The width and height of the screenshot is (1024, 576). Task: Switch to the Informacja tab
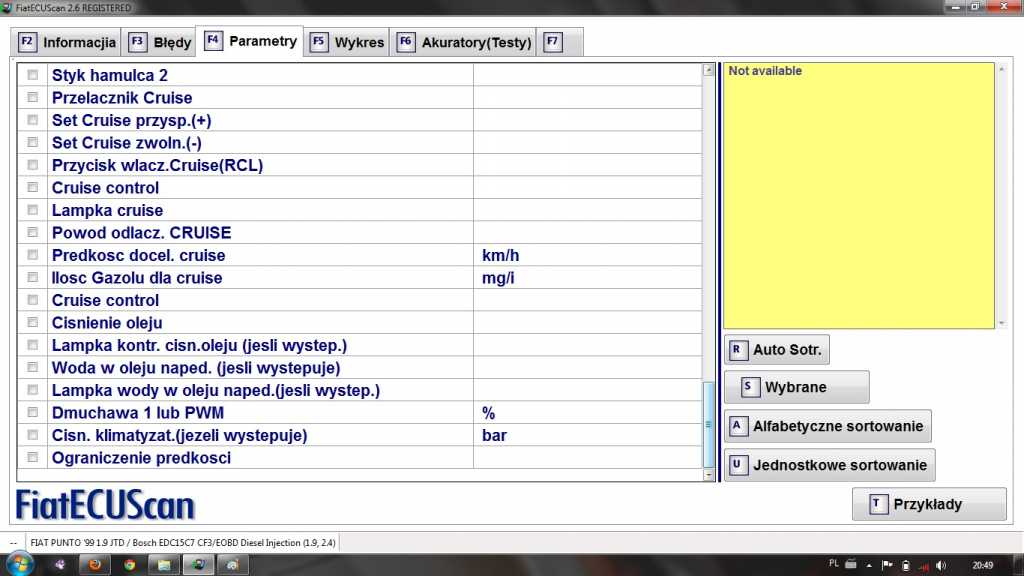pos(68,43)
